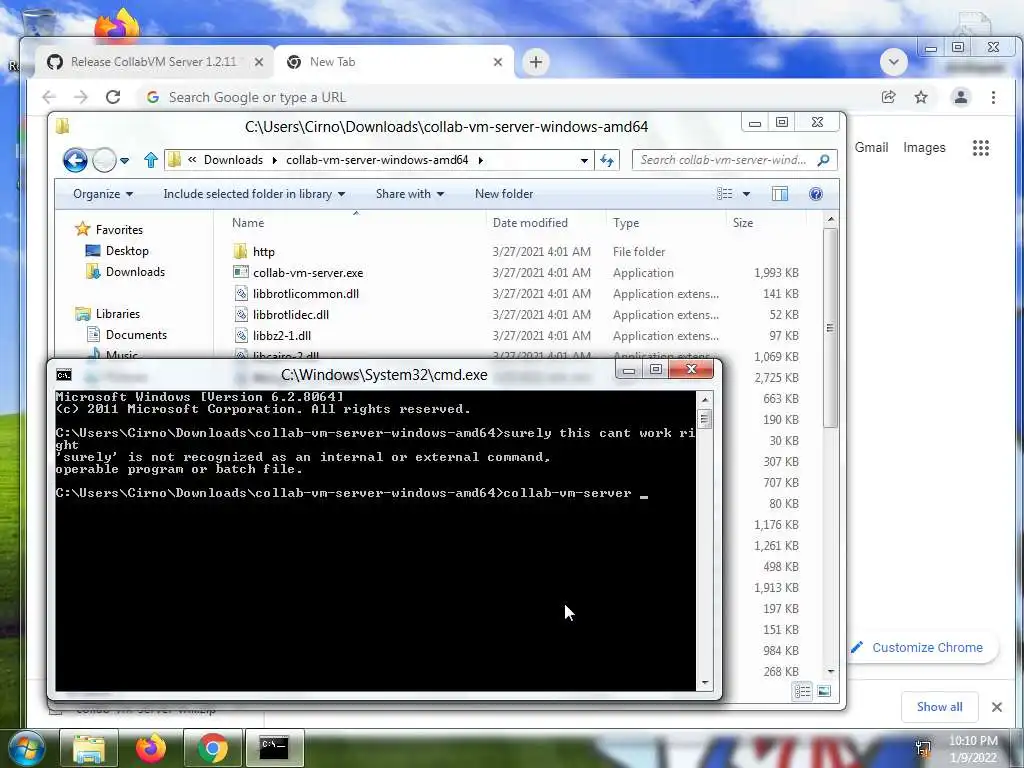Viewport: 1024px width, 768px height.
Task: Click the Explorer Forward navigation arrow
Action: 104,160
